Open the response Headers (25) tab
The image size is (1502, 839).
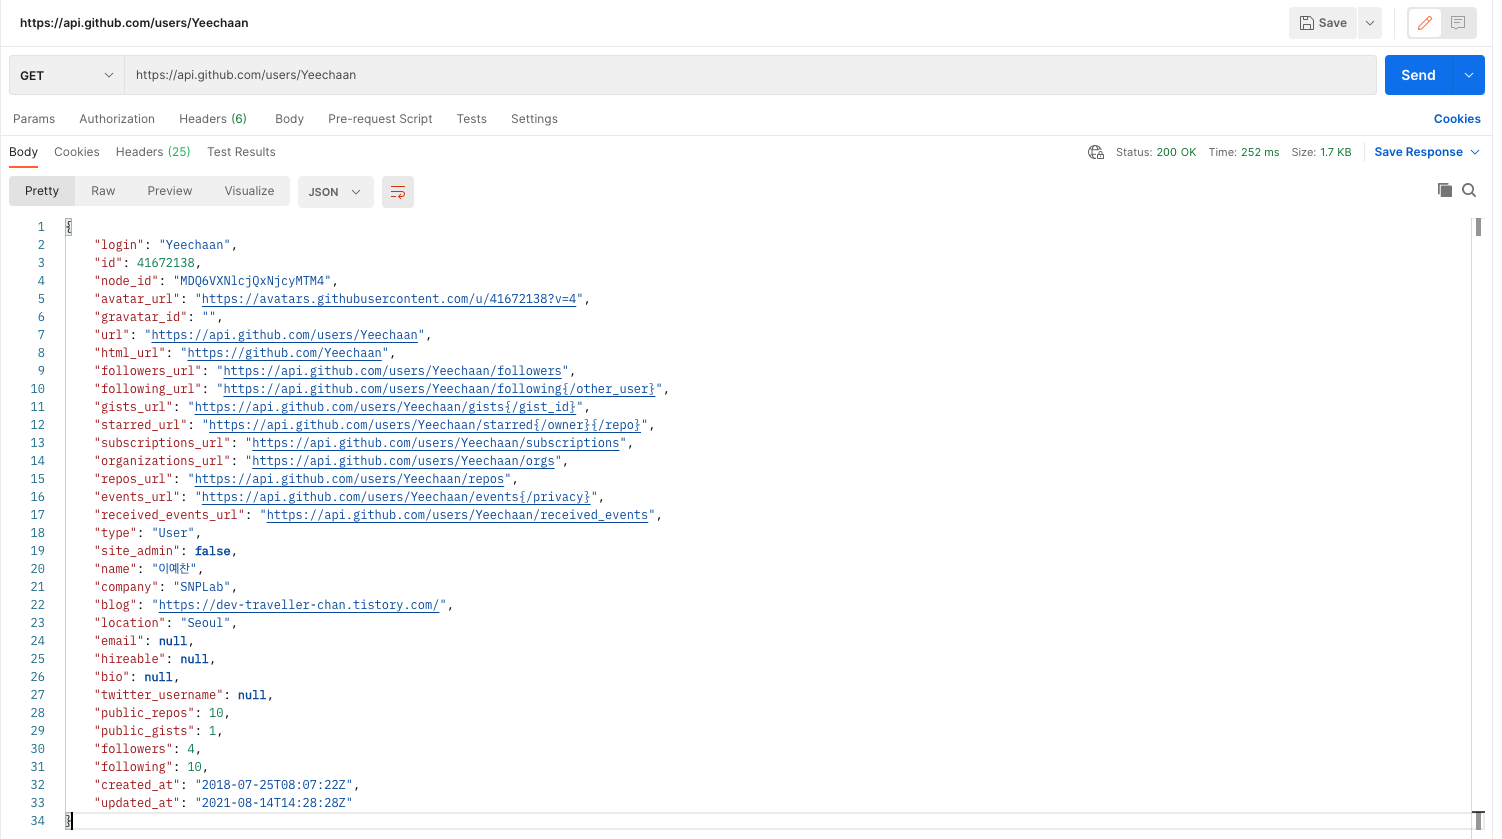[153, 152]
